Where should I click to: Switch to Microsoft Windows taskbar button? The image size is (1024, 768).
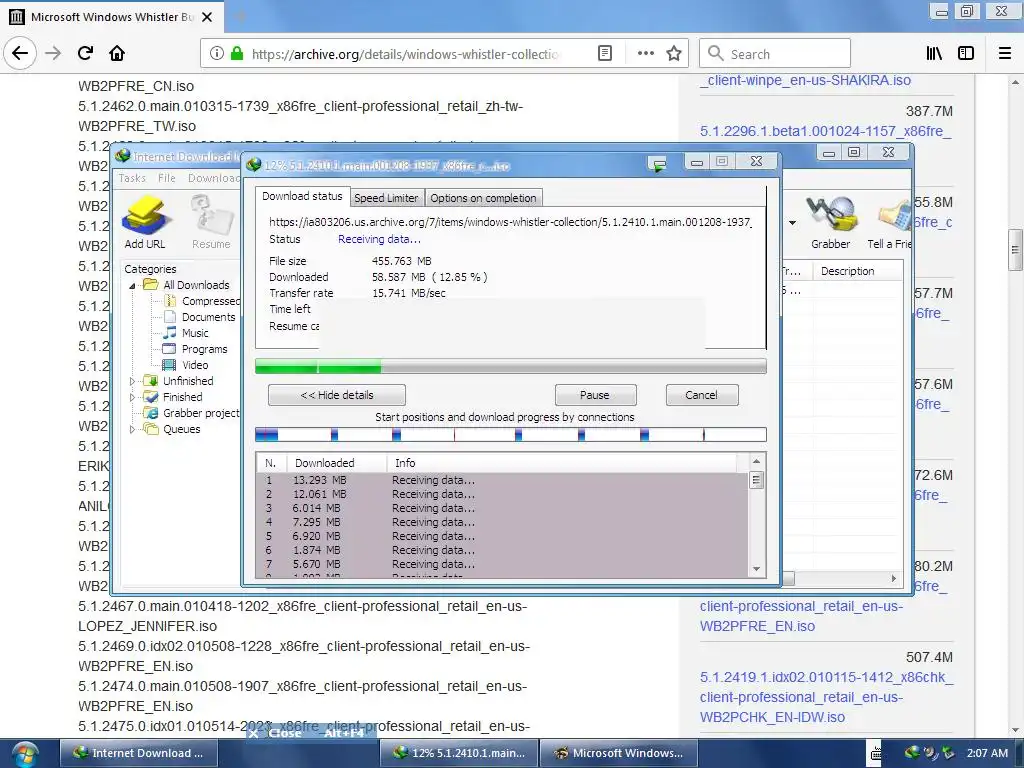[618, 754]
